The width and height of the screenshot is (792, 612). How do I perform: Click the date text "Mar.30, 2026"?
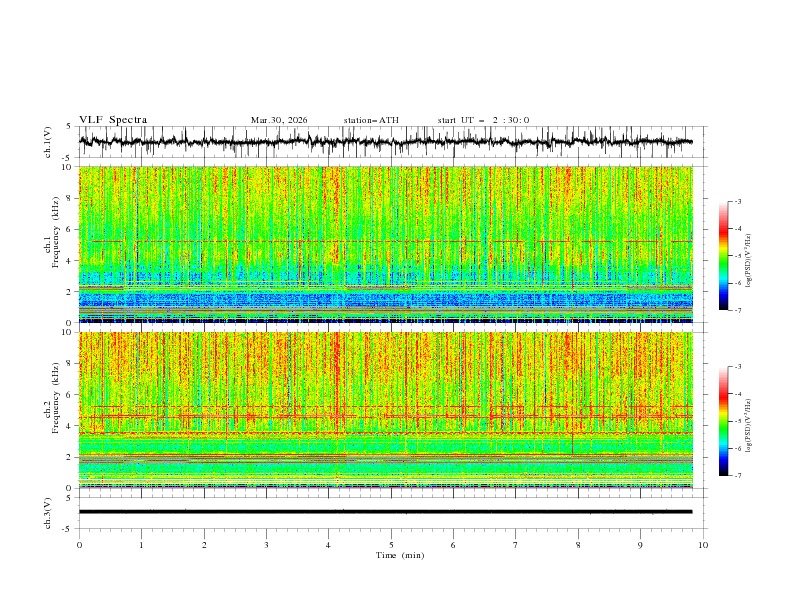pyautogui.click(x=279, y=120)
